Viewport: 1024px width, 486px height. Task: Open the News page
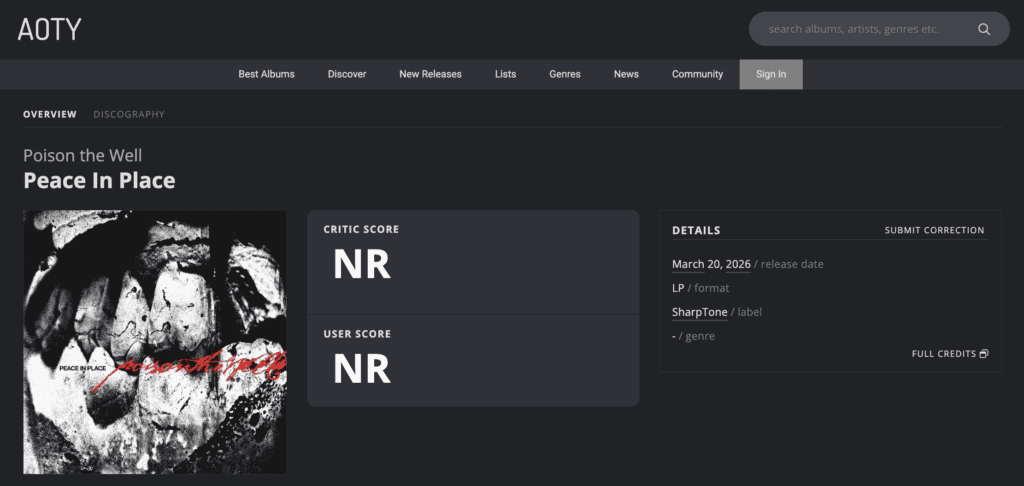click(x=626, y=74)
